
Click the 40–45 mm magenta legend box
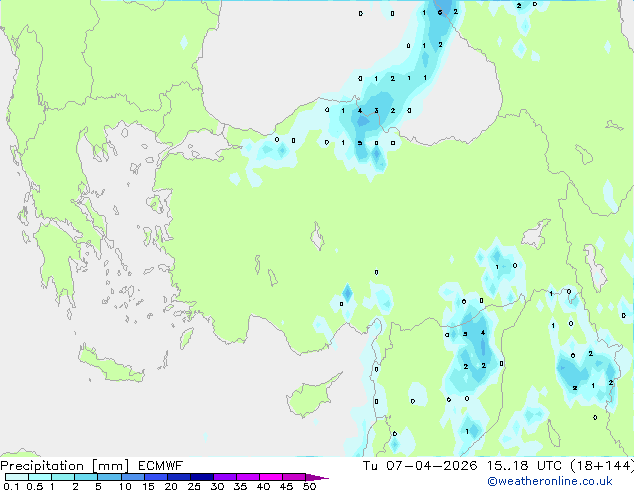click(271, 477)
